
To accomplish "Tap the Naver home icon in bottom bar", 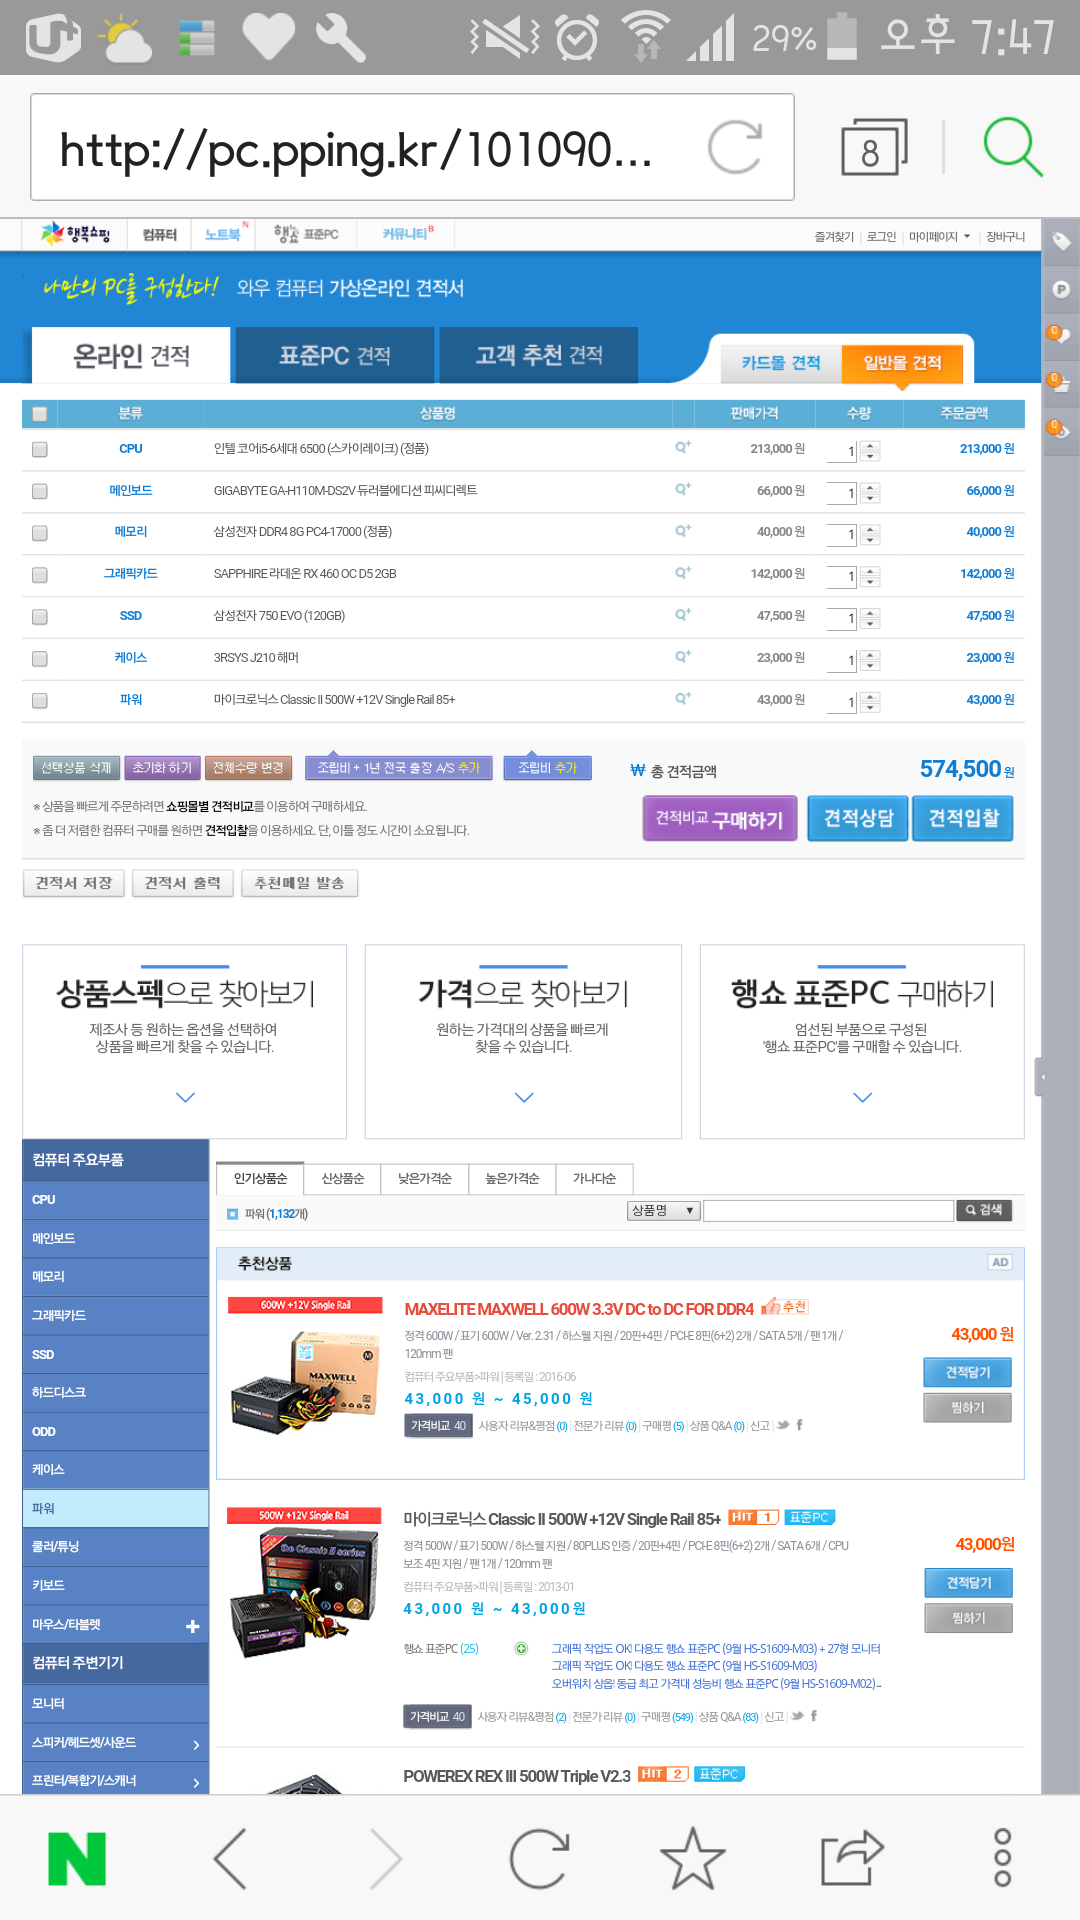I will tap(77, 1859).
